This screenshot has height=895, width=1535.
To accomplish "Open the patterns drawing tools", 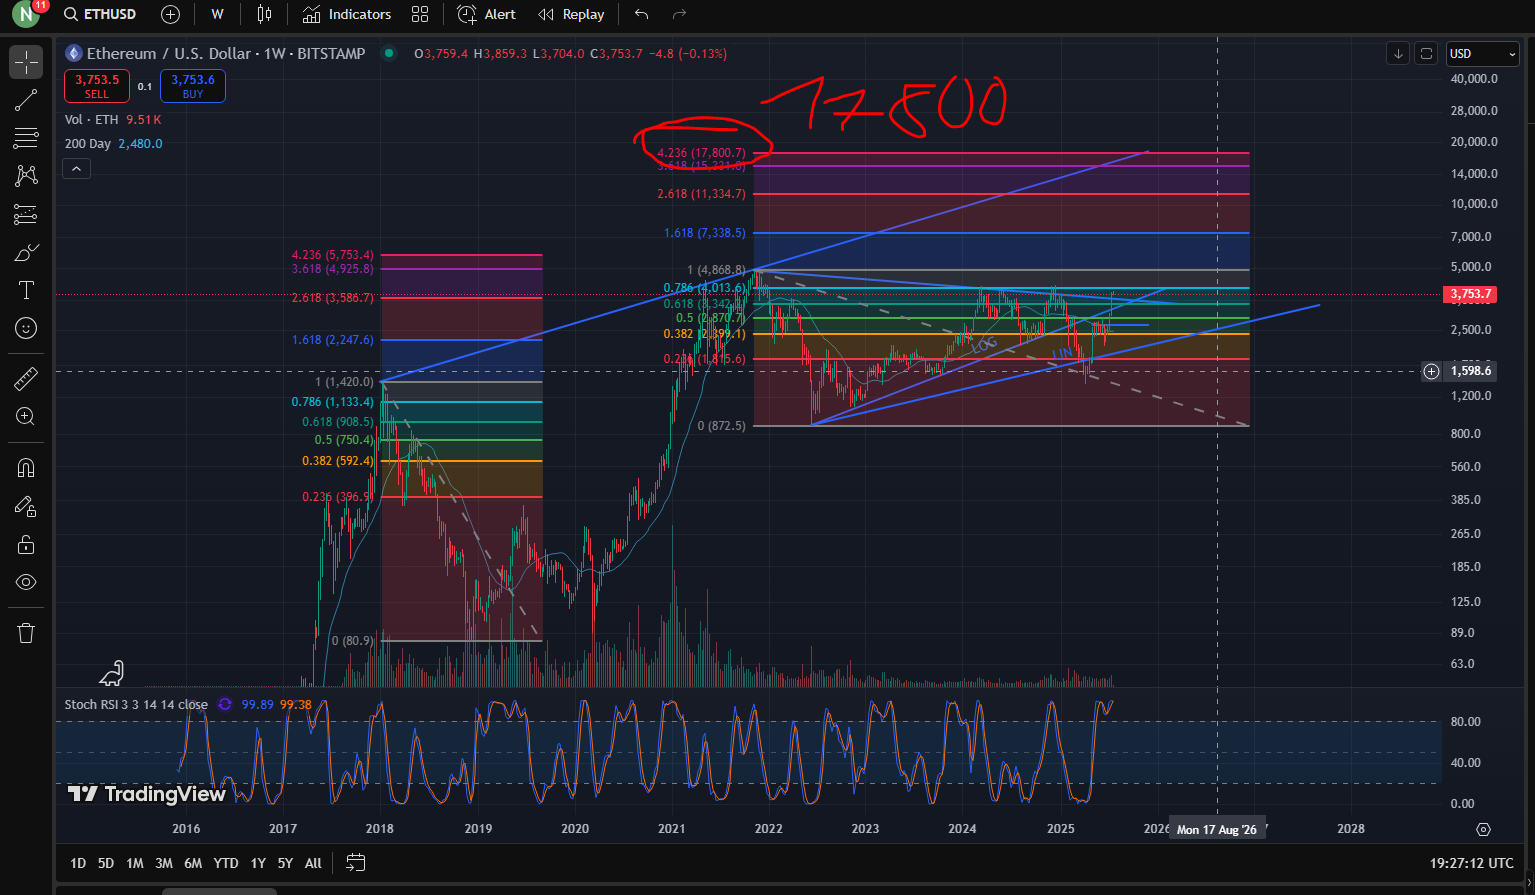I will click(x=26, y=176).
